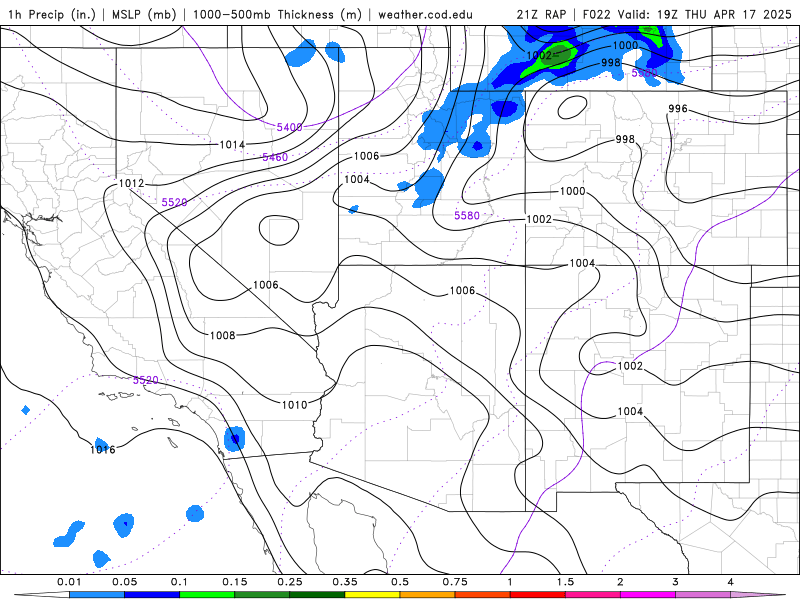Viewport: 800px width, 600px height.
Task: Select the yellow 0.35–0.5 legend swatch
Action: (372, 595)
